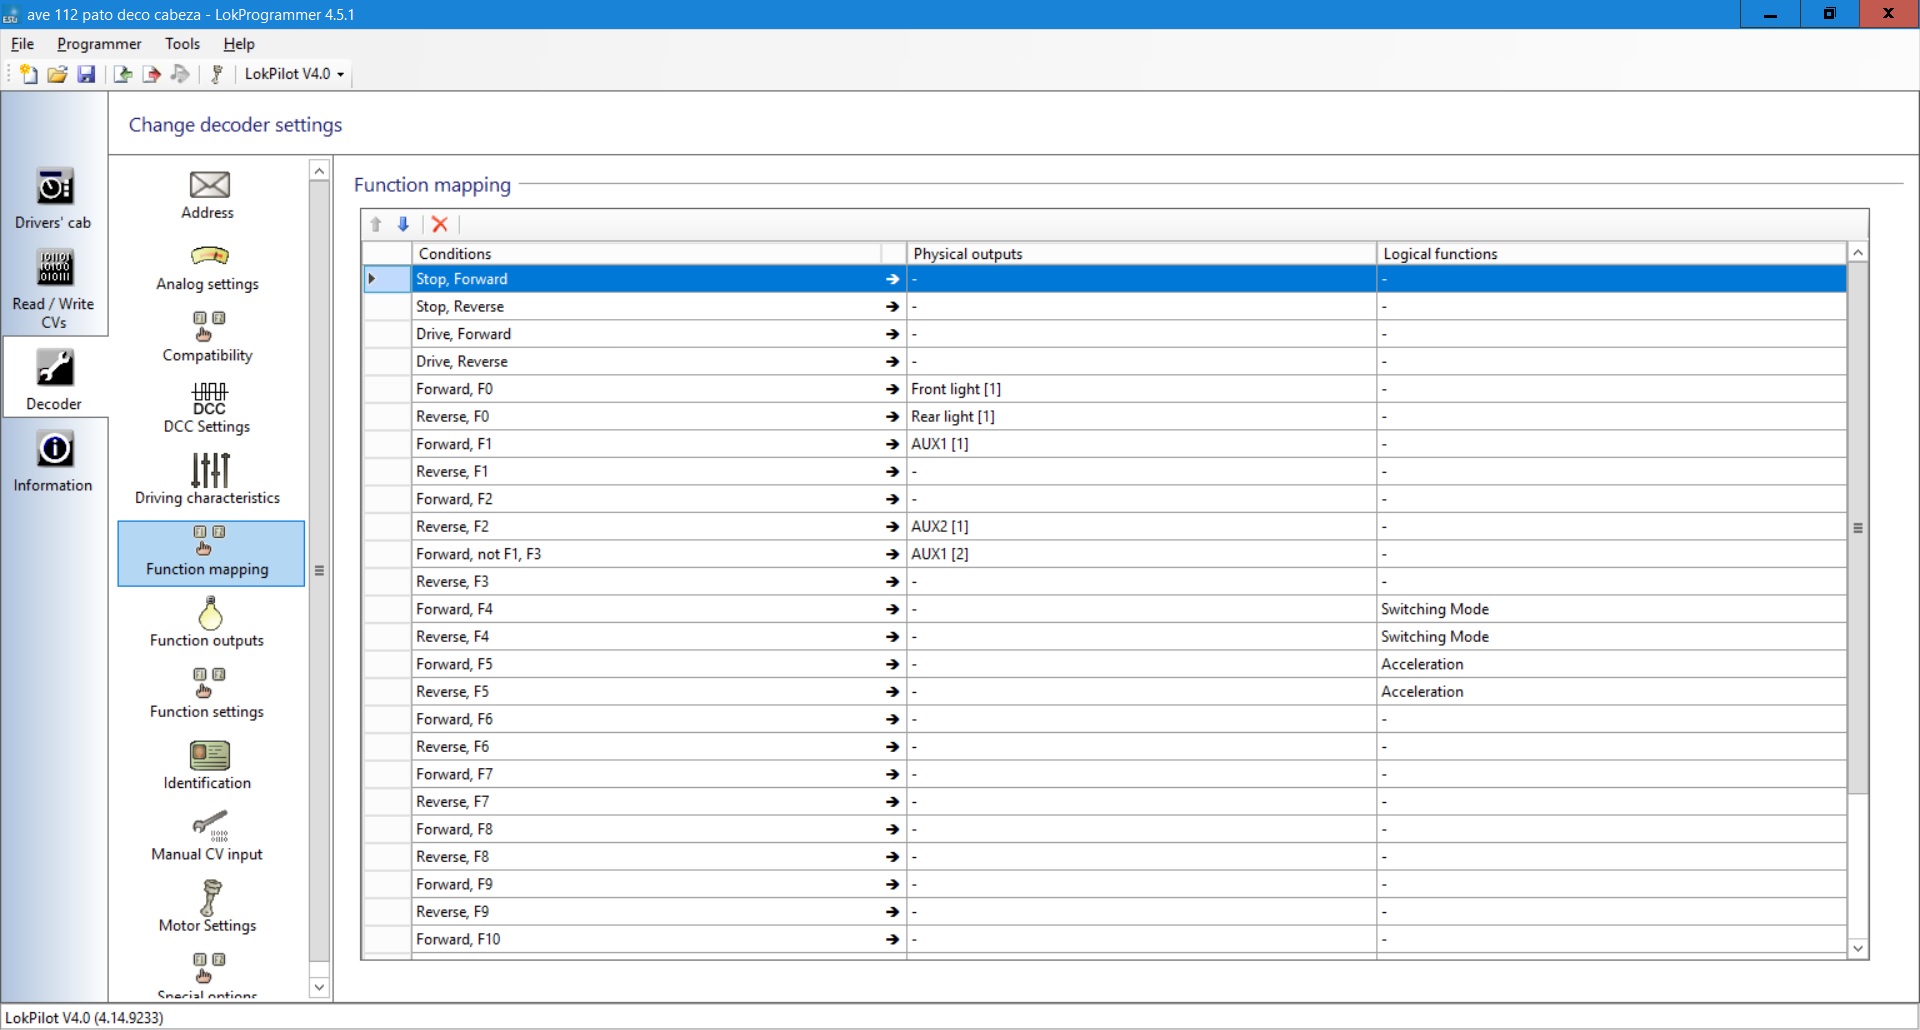Select the 'Reverse, F2' condition cell
Viewport: 1920px width, 1030px height.
pos(646,527)
